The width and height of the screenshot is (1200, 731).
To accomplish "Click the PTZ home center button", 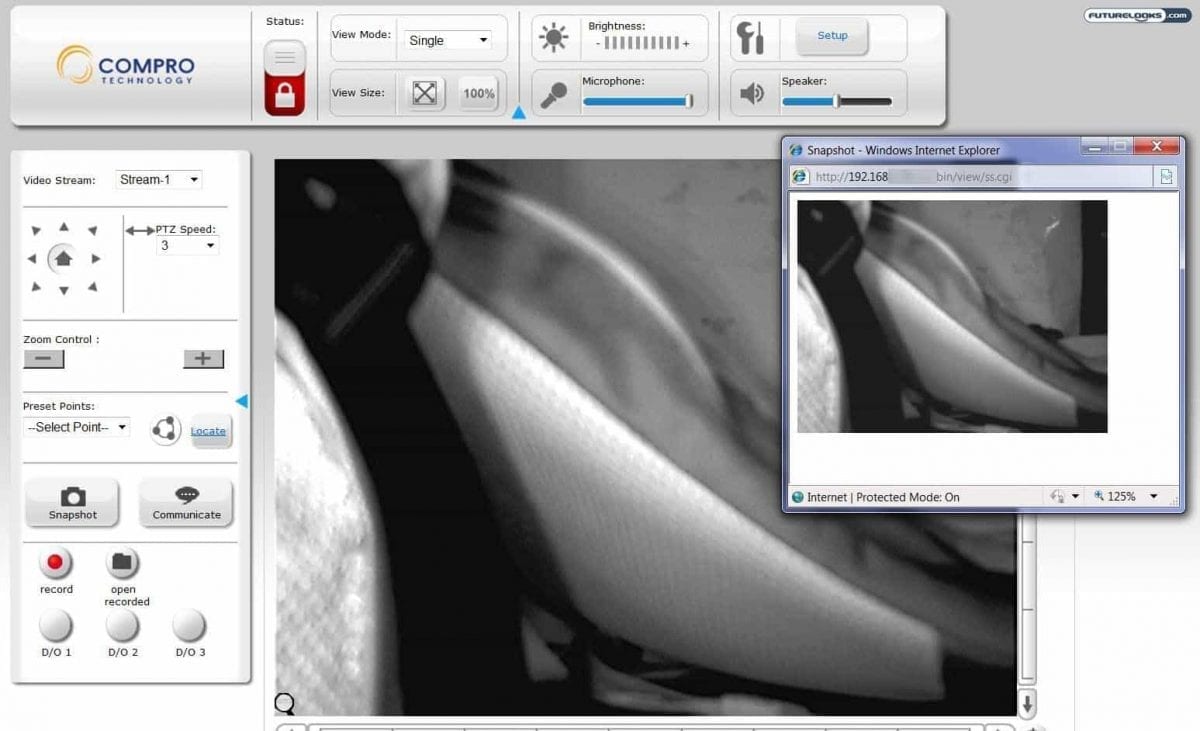I will (x=63, y=259).
